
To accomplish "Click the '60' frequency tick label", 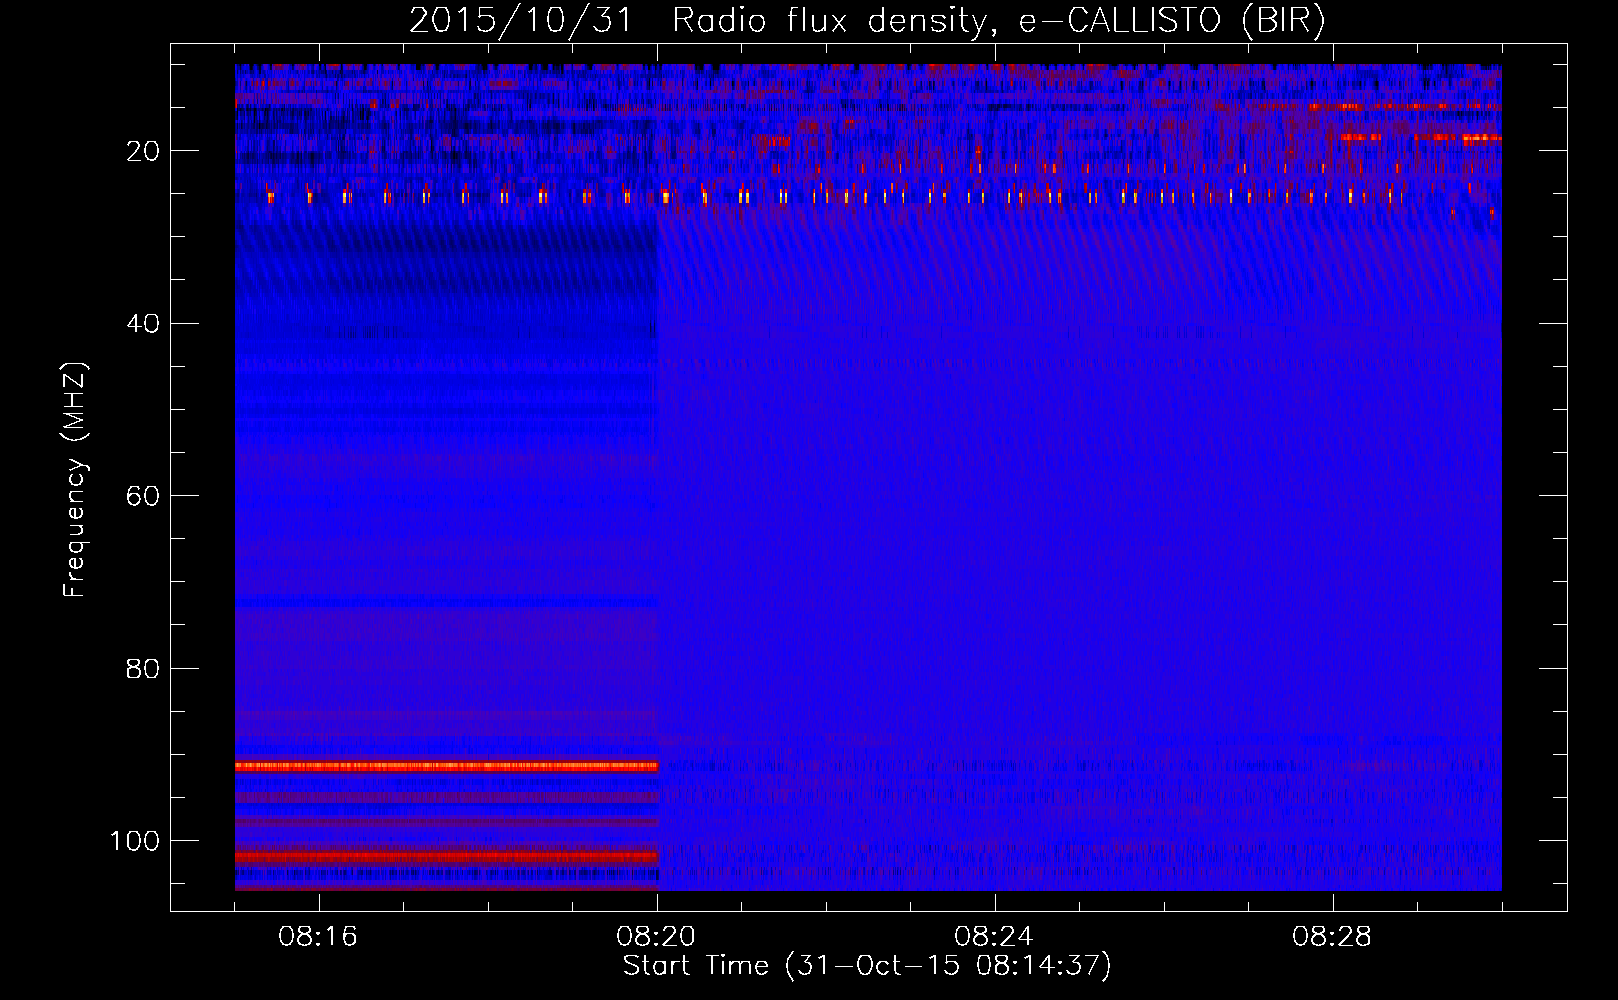I will pyautogui.click(x=143, y=496).
